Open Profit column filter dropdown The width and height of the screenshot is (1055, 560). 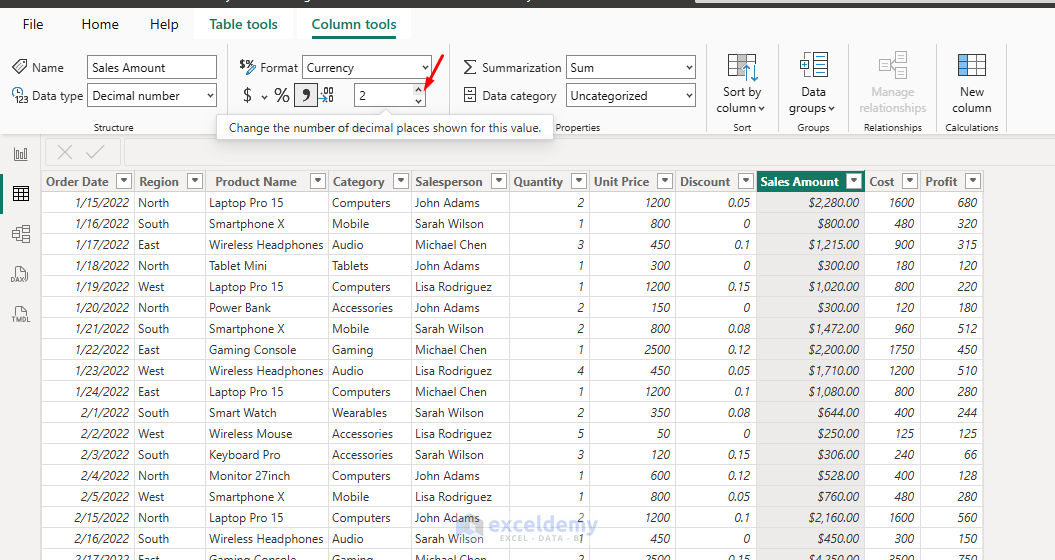point(973,181)
